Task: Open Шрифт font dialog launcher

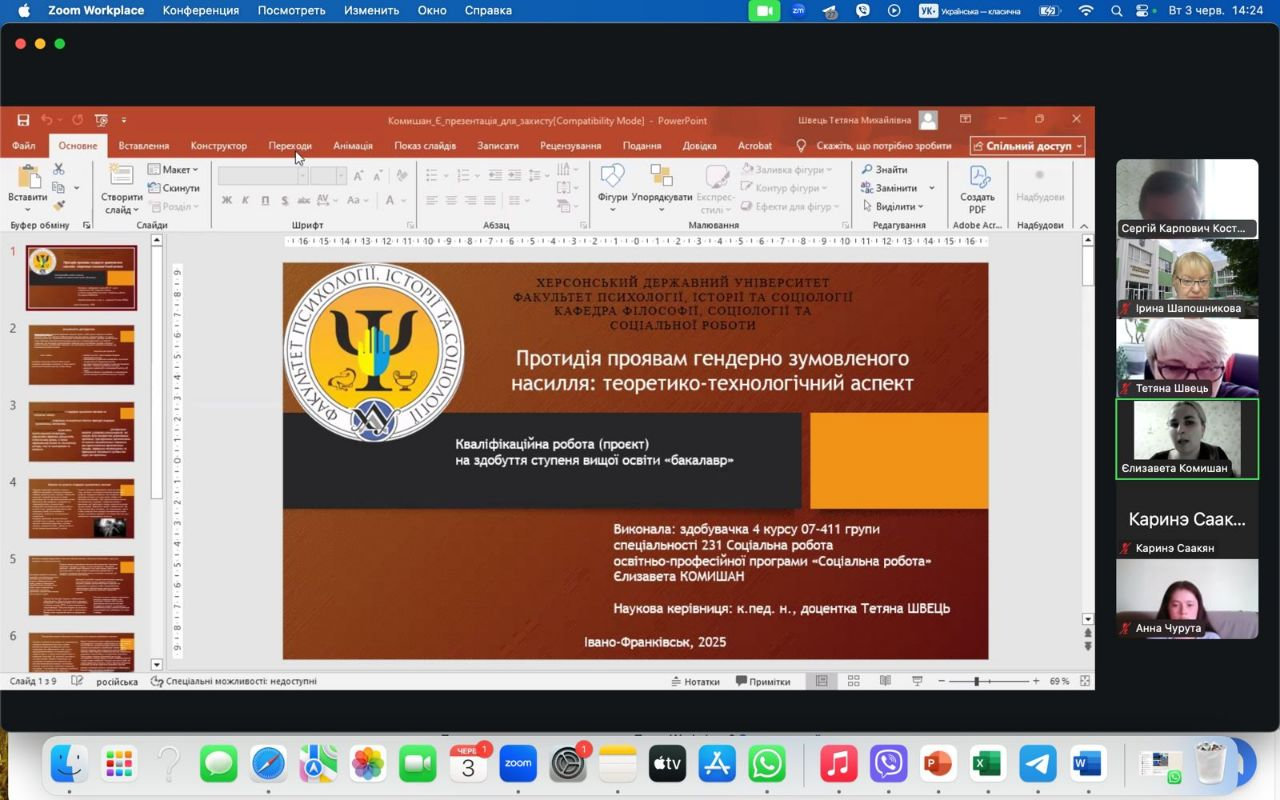Action: [411, 225]
